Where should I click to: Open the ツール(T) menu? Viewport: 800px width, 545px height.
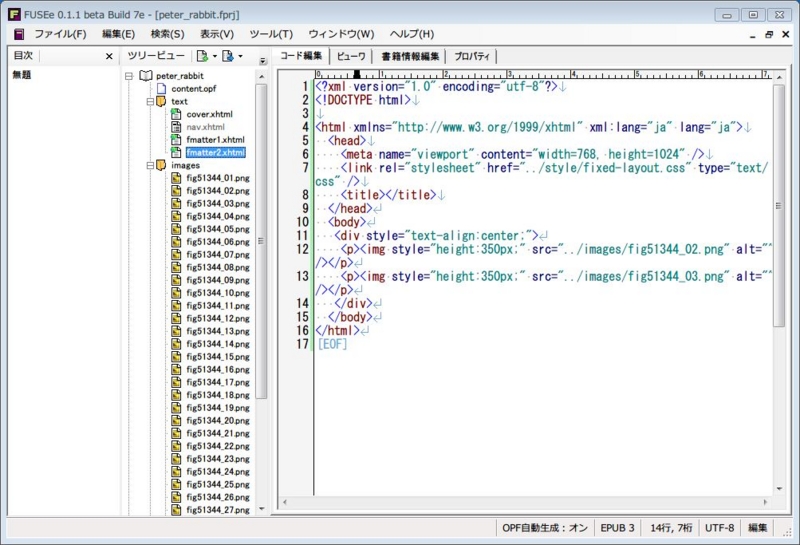coord(271,34)
